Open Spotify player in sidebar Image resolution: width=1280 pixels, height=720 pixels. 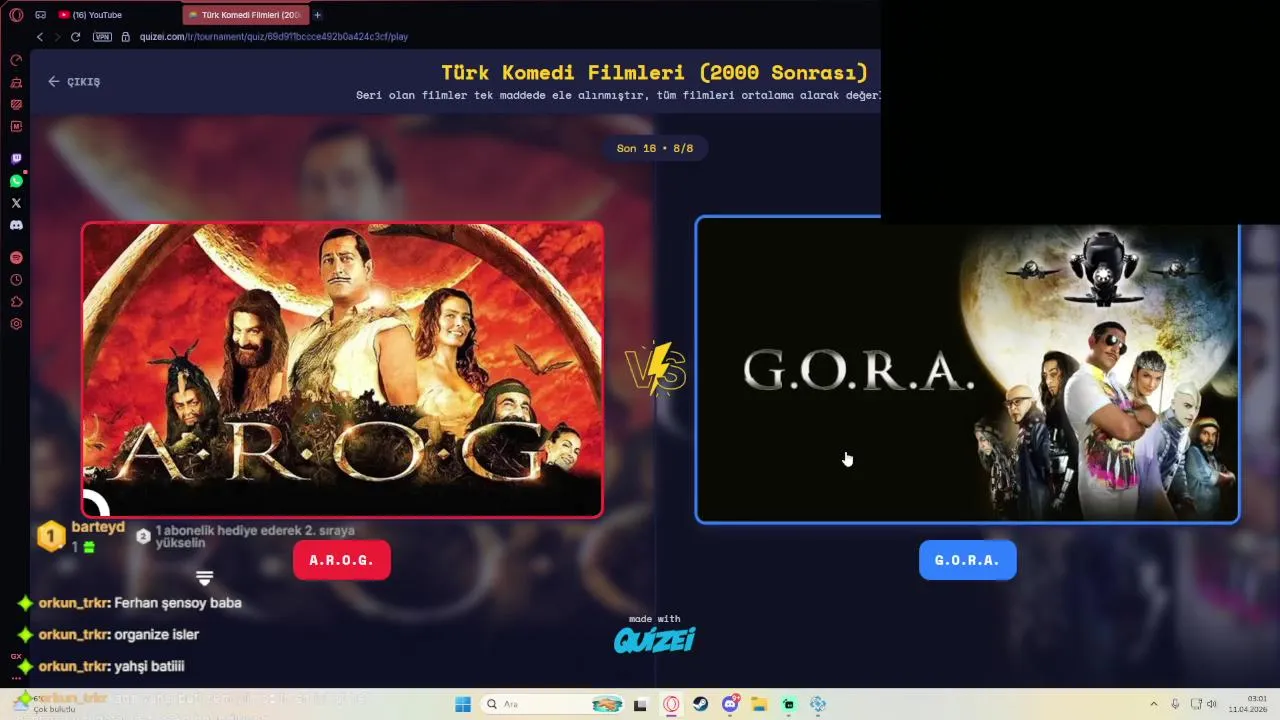[x=16, y=258]
